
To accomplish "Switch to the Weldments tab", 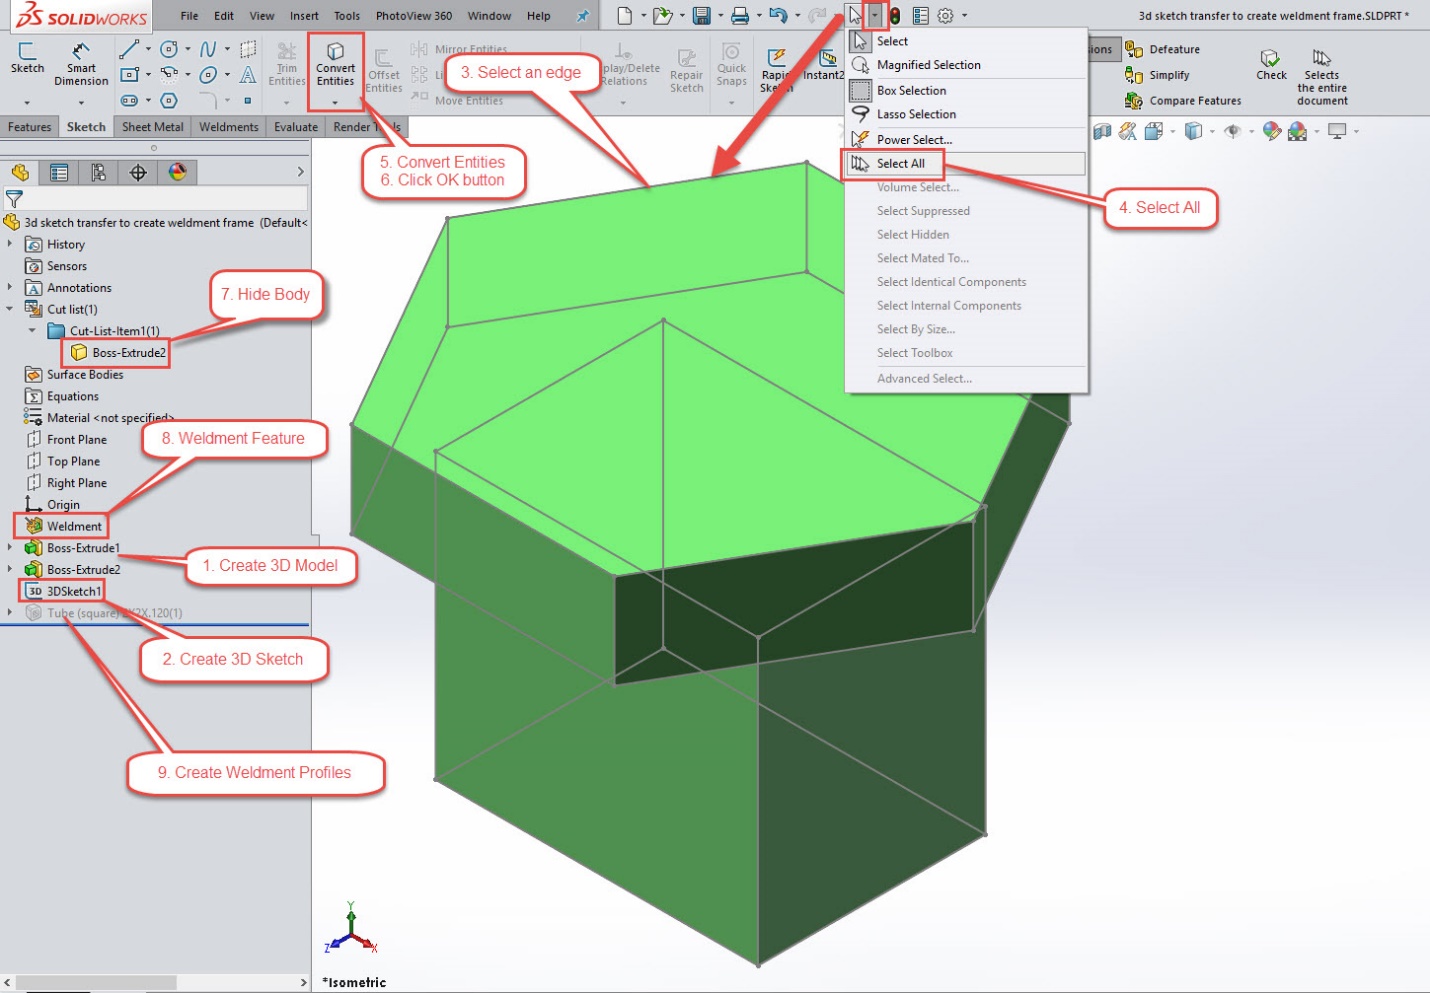I will [228, 127].
